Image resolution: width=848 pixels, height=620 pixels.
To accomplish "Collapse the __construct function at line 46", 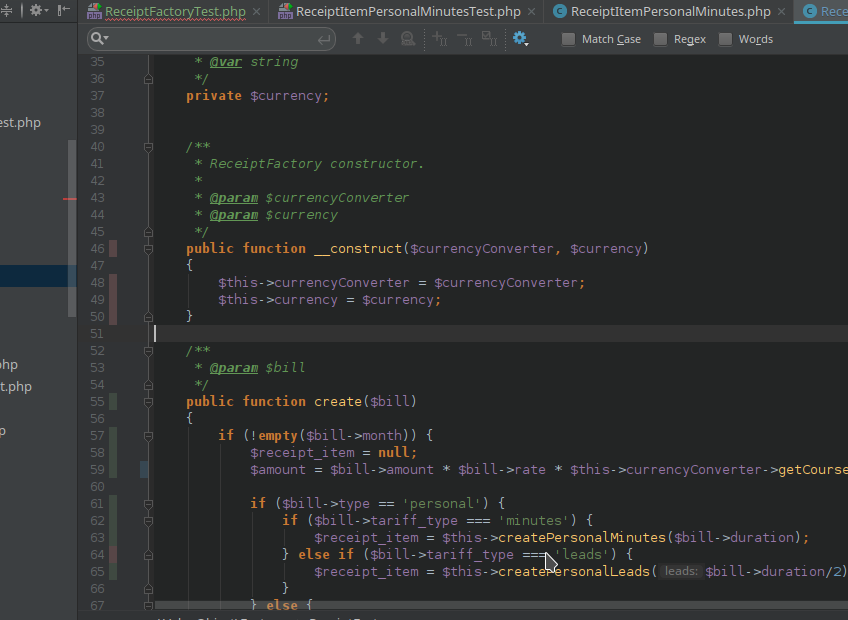I will (148, 249).
